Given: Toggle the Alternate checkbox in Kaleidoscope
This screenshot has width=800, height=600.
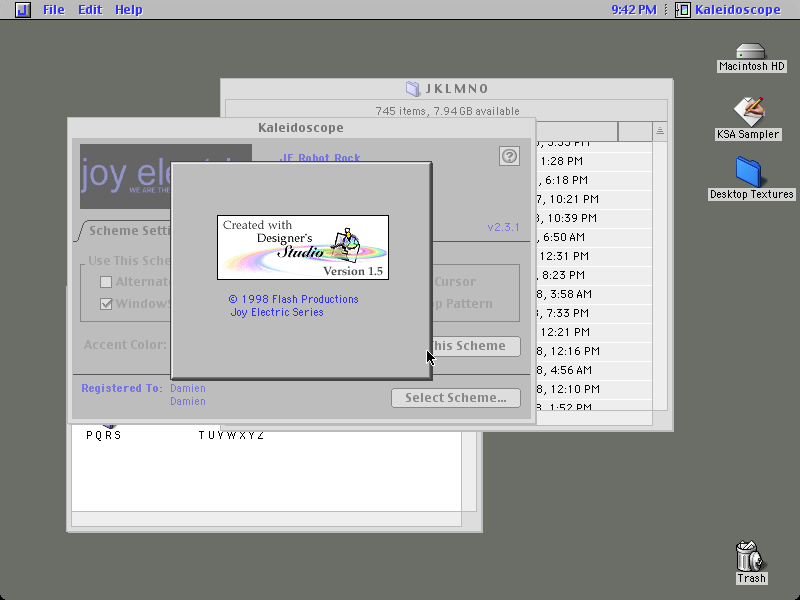Looking at the screenshot, I should click(106, 282).
